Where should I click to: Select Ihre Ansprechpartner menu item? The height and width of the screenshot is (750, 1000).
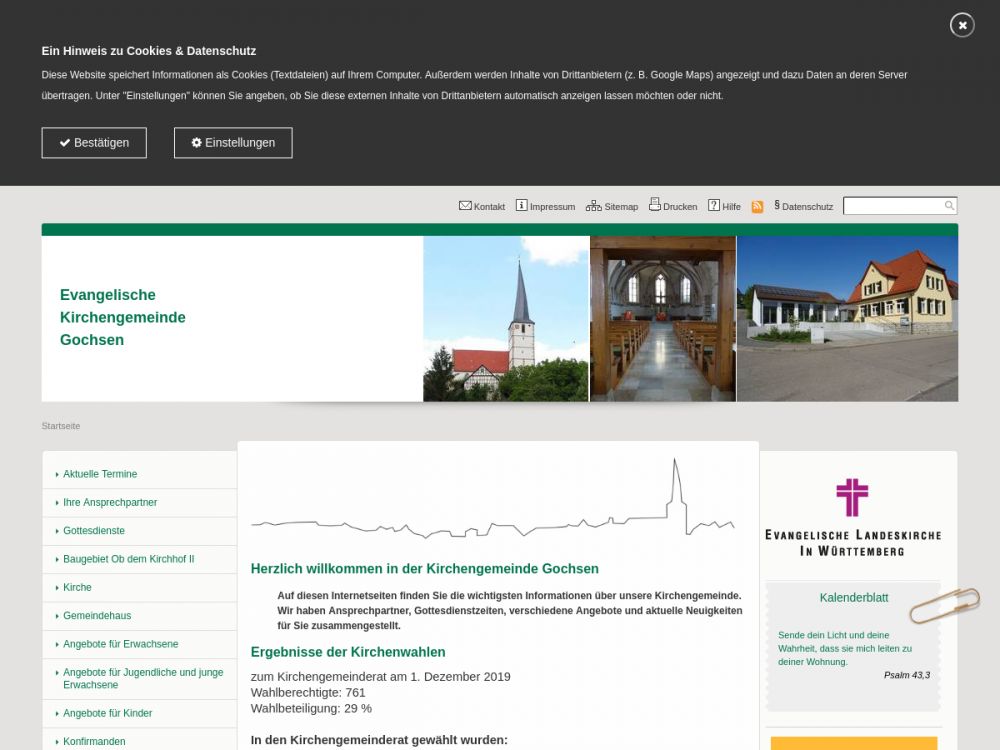110,502
